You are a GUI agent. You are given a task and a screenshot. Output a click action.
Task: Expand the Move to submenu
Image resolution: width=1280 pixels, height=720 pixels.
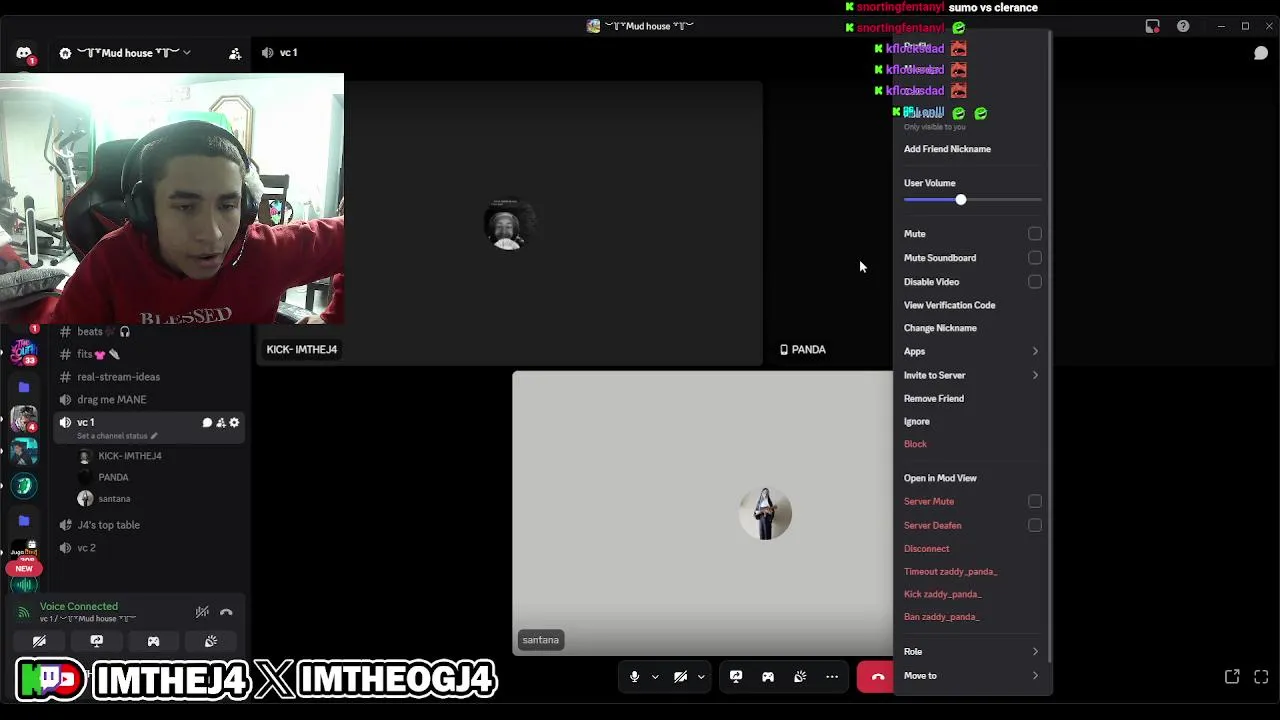pos(972,676)
